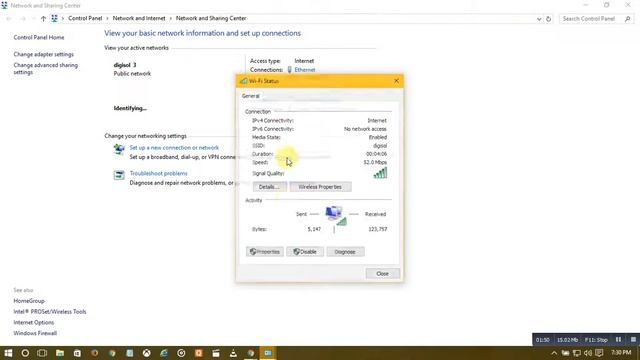Image resolution: width=640 pixels, height=360 pixels.
Task: Click the Troubleshoot problems icon
Action: [119, 175]
